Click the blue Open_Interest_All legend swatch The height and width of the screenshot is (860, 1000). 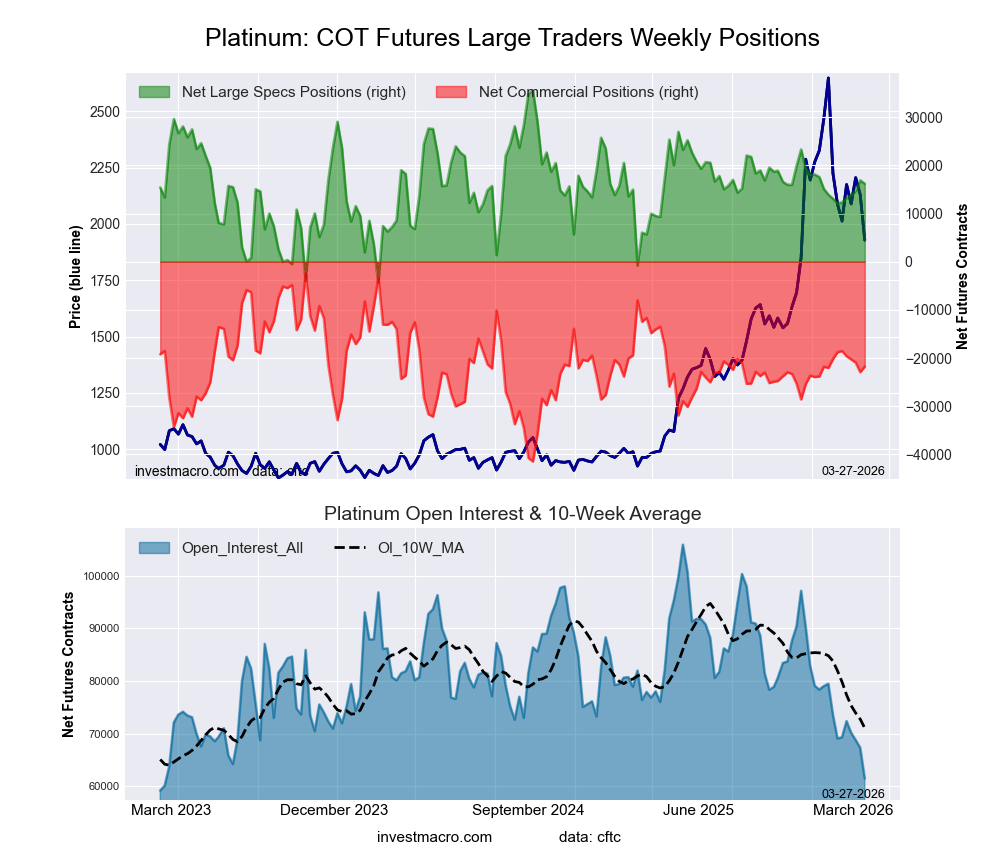[x=155, y=548]
